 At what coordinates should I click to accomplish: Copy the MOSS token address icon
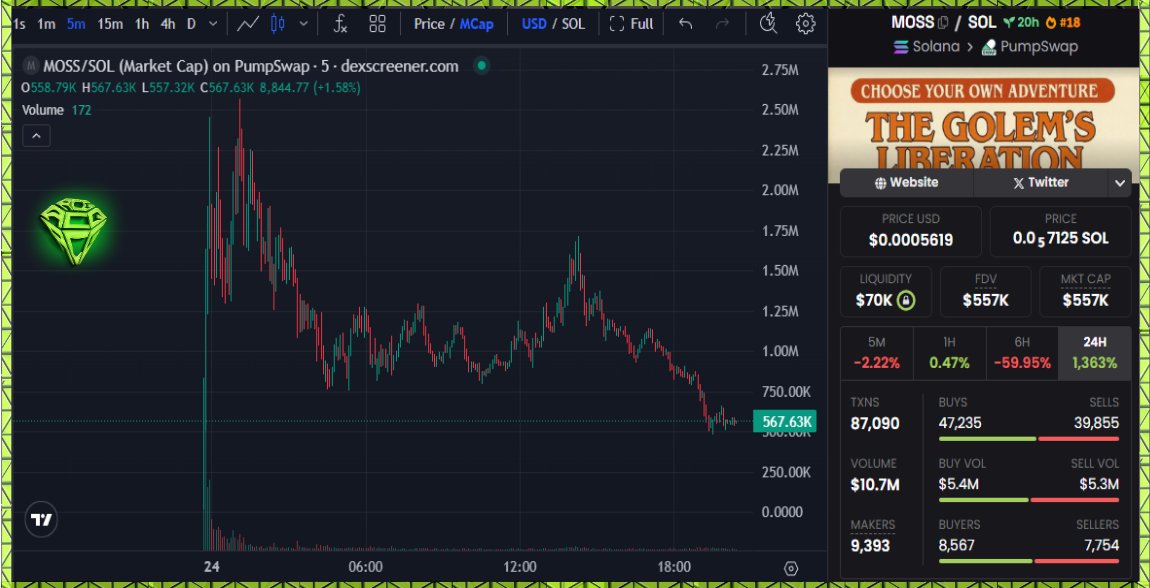pyautogui.click(x=943, y=23)
